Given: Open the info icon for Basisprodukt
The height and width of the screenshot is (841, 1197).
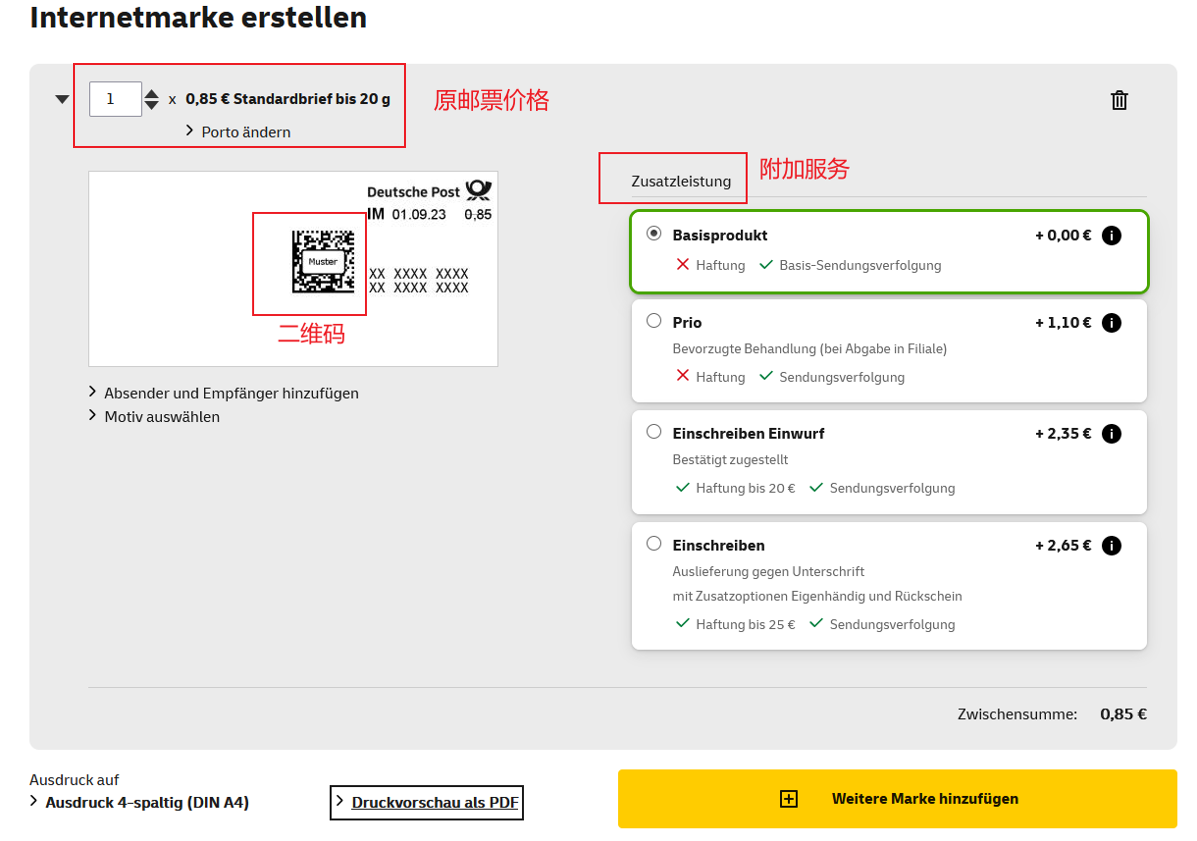Looking at the screenshot, I should point(1112,235).
